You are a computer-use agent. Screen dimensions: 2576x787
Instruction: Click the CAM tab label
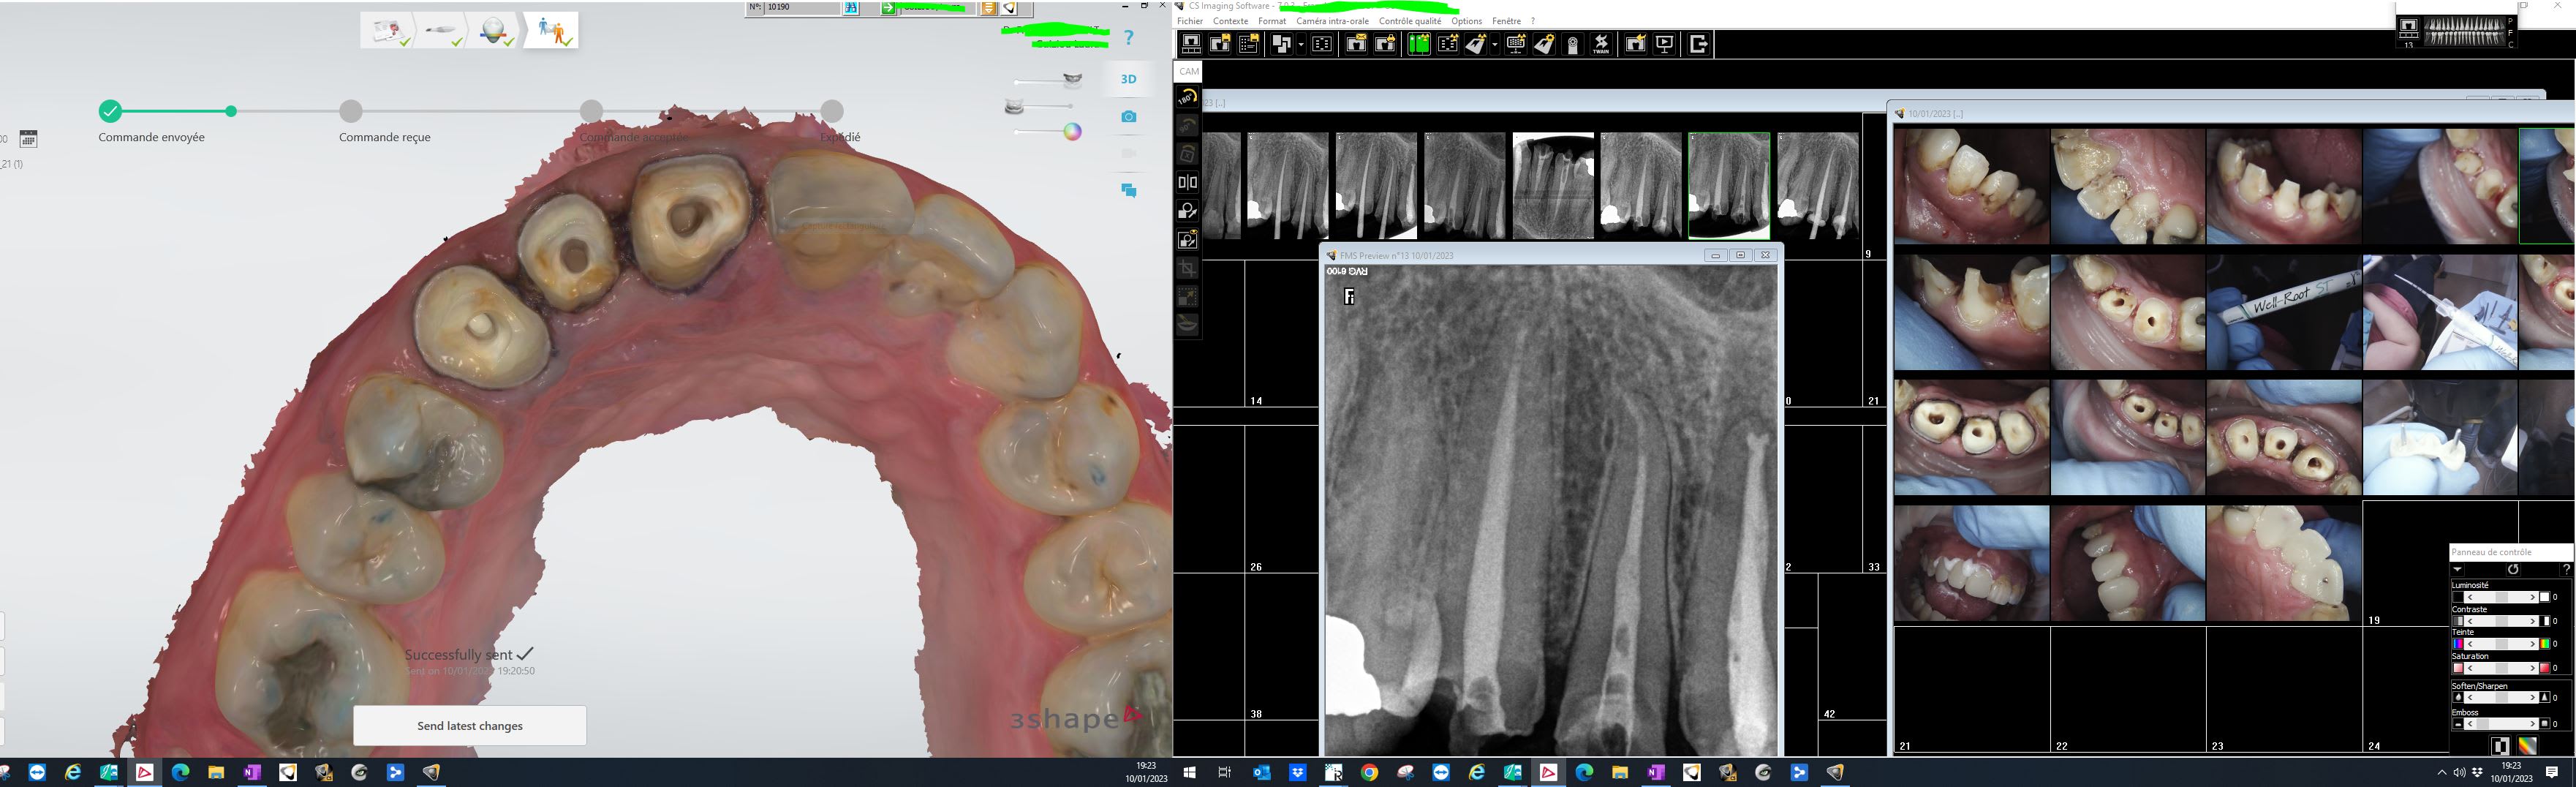click(1188, 71)
